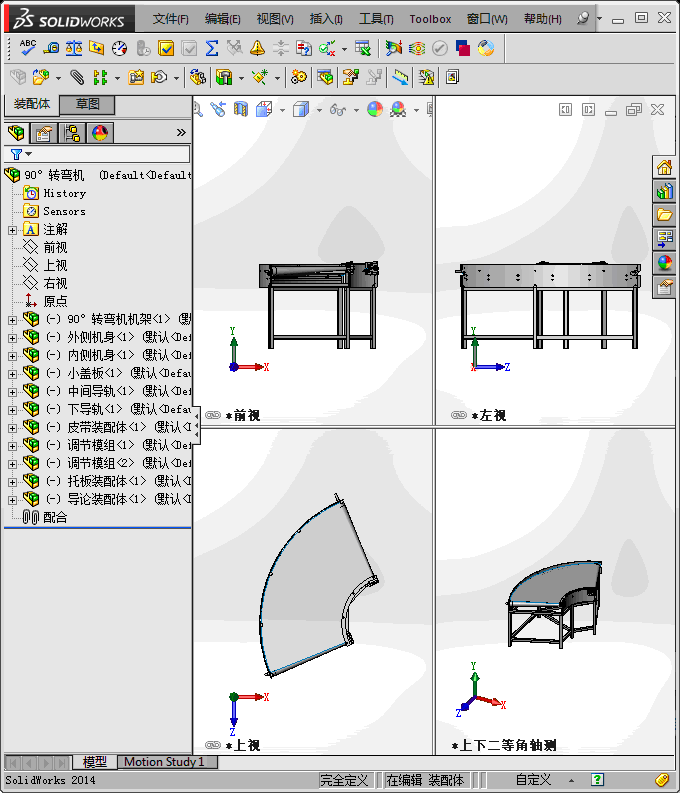Toggle link views icon next to 左视

point(459,415)
